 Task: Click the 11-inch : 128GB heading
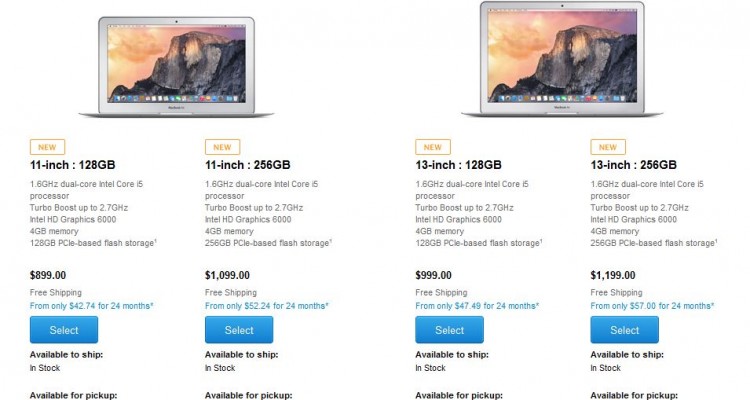pos(73,165)
